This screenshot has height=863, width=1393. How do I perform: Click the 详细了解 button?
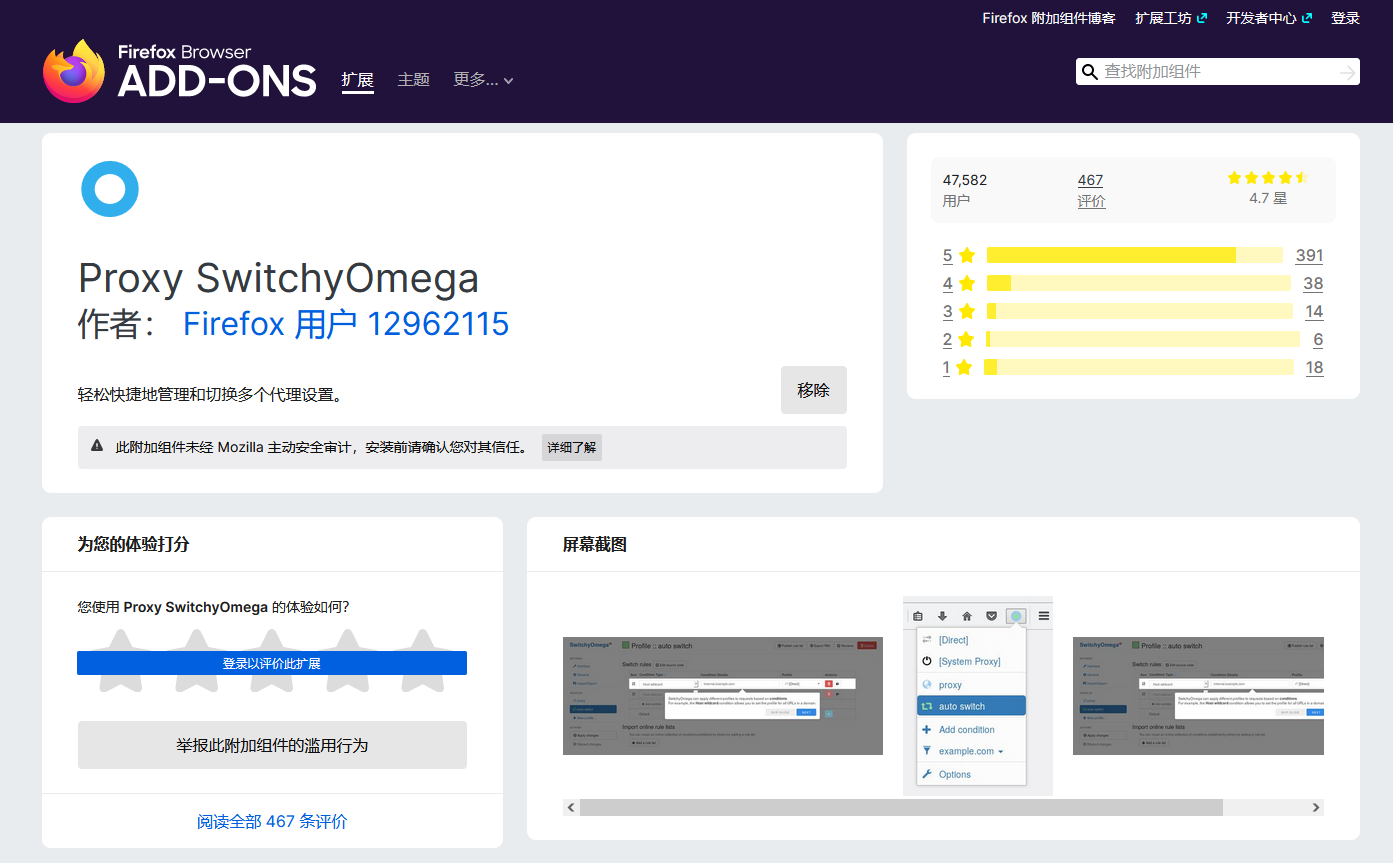click(572, 447)
